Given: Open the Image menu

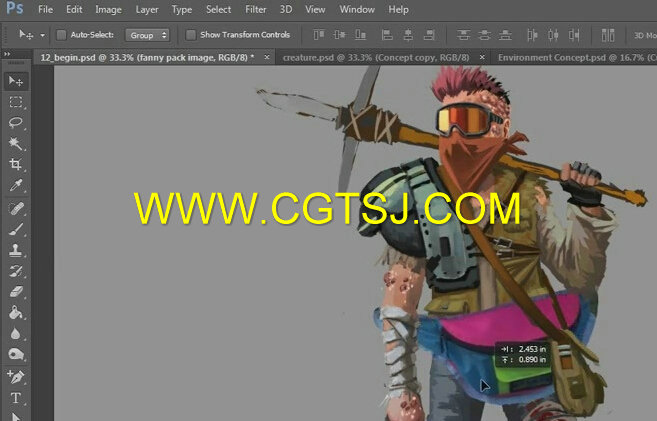Looking at the screenshot, I should tap(108, 9).
